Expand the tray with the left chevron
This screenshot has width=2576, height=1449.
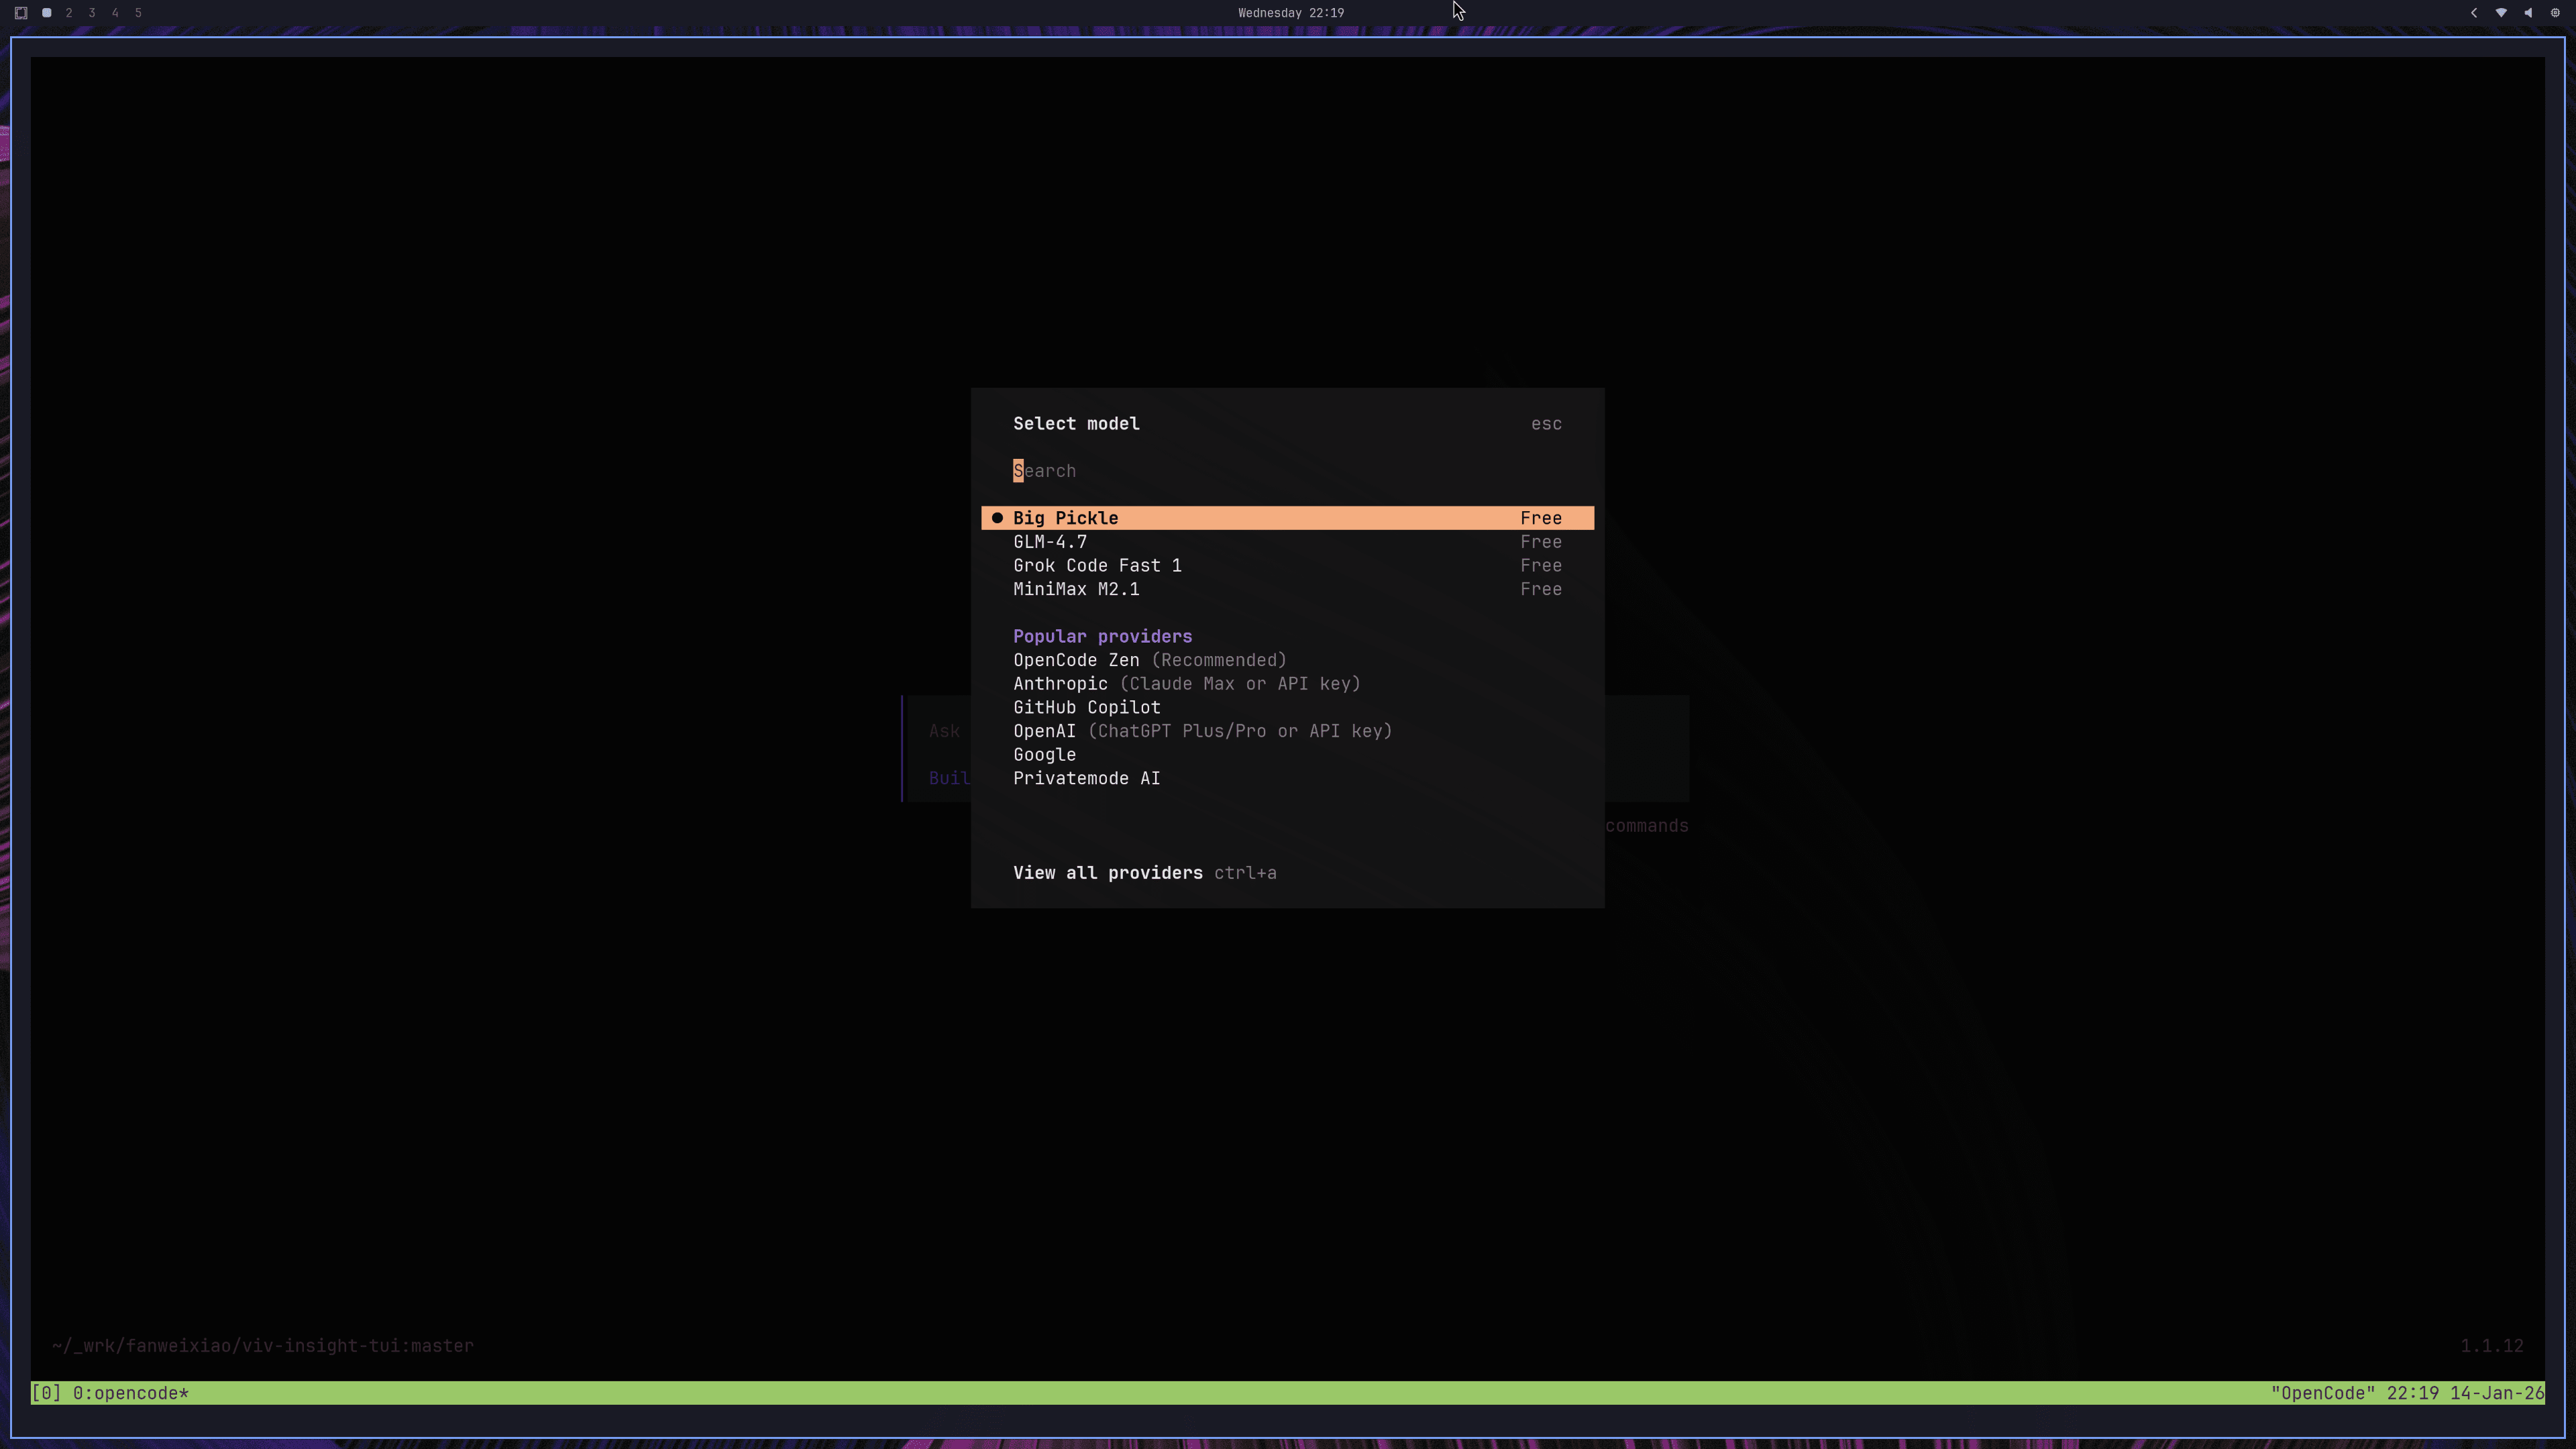[x=2474, y=13]
